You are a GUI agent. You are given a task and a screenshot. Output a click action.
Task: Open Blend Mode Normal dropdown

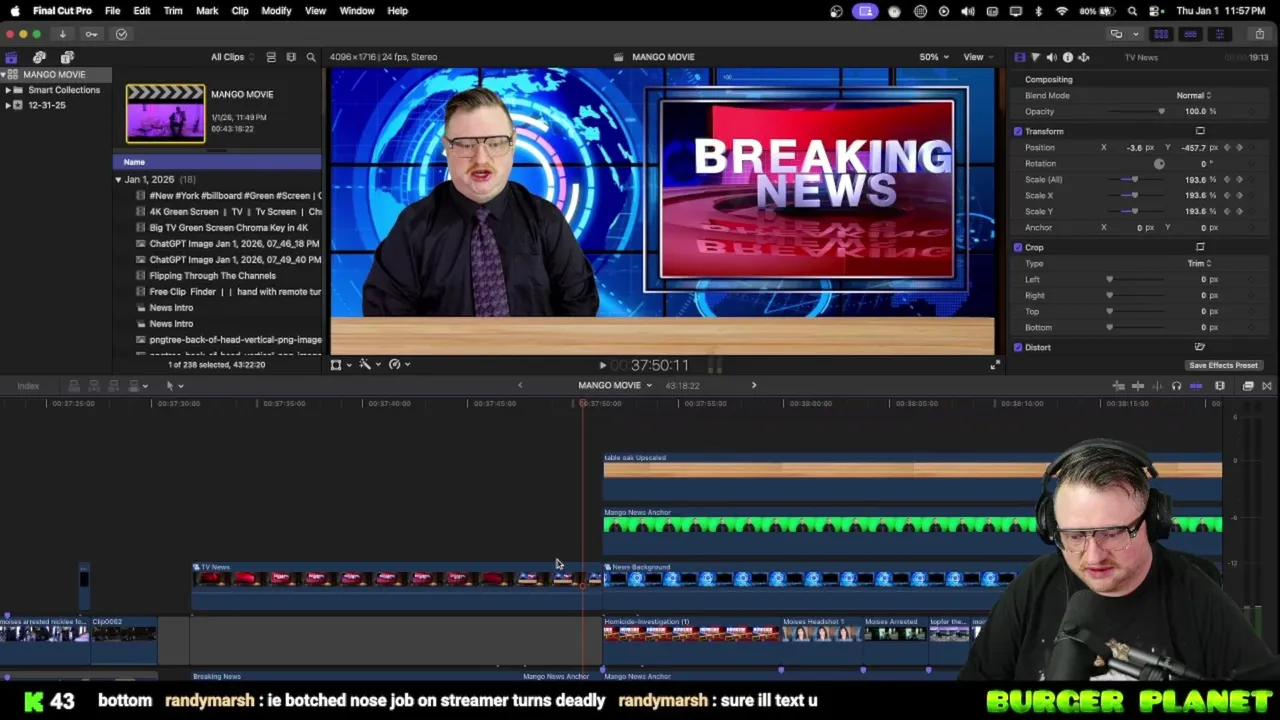pos(1194,95)
